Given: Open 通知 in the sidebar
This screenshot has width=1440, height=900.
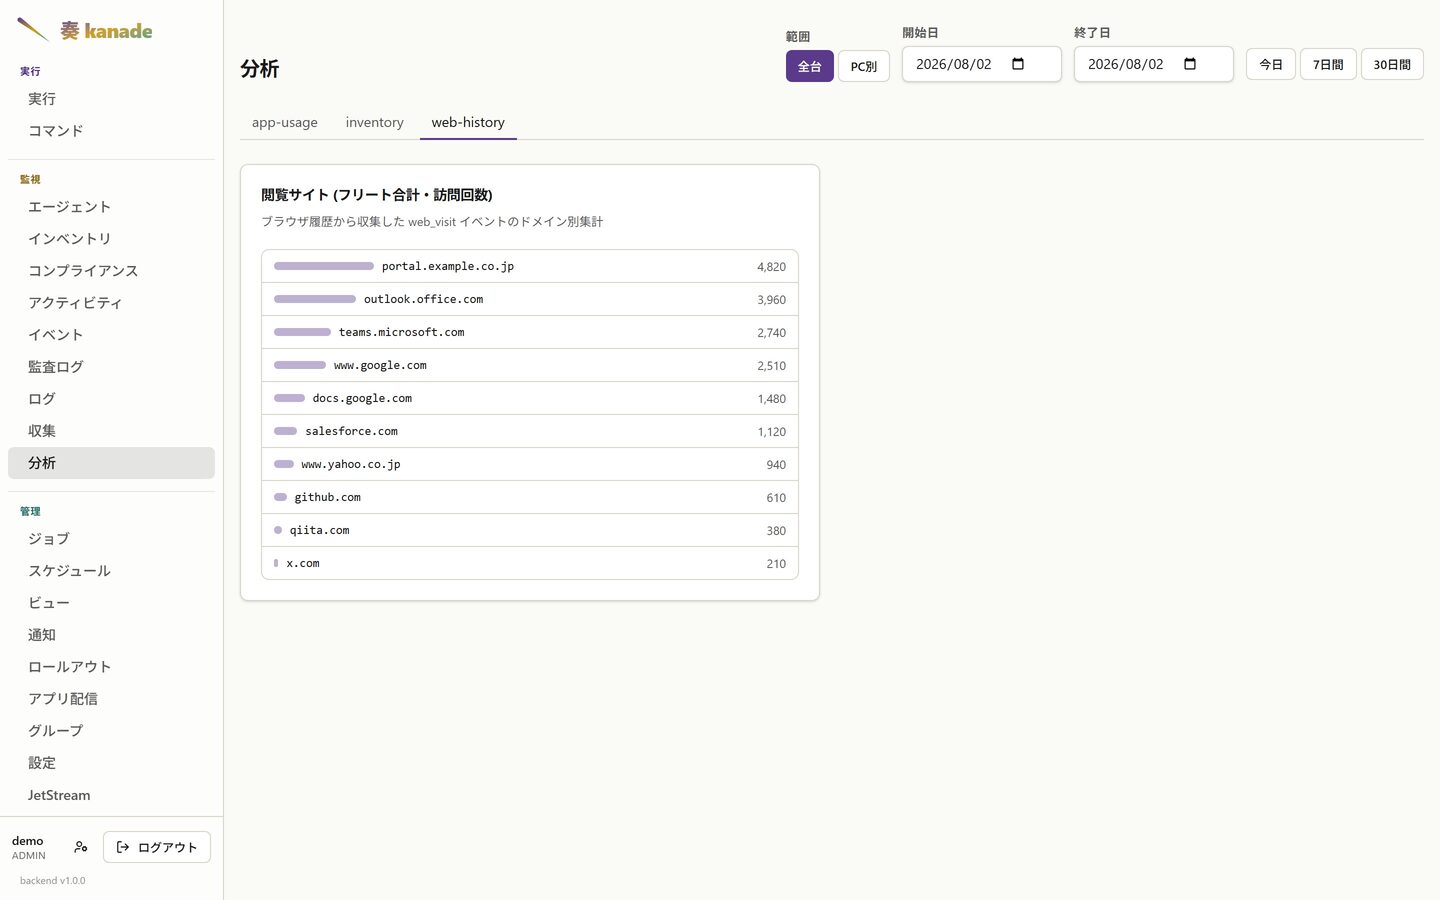Looking at the screenshot, I should pyautogui.click(x=111, y=635).
